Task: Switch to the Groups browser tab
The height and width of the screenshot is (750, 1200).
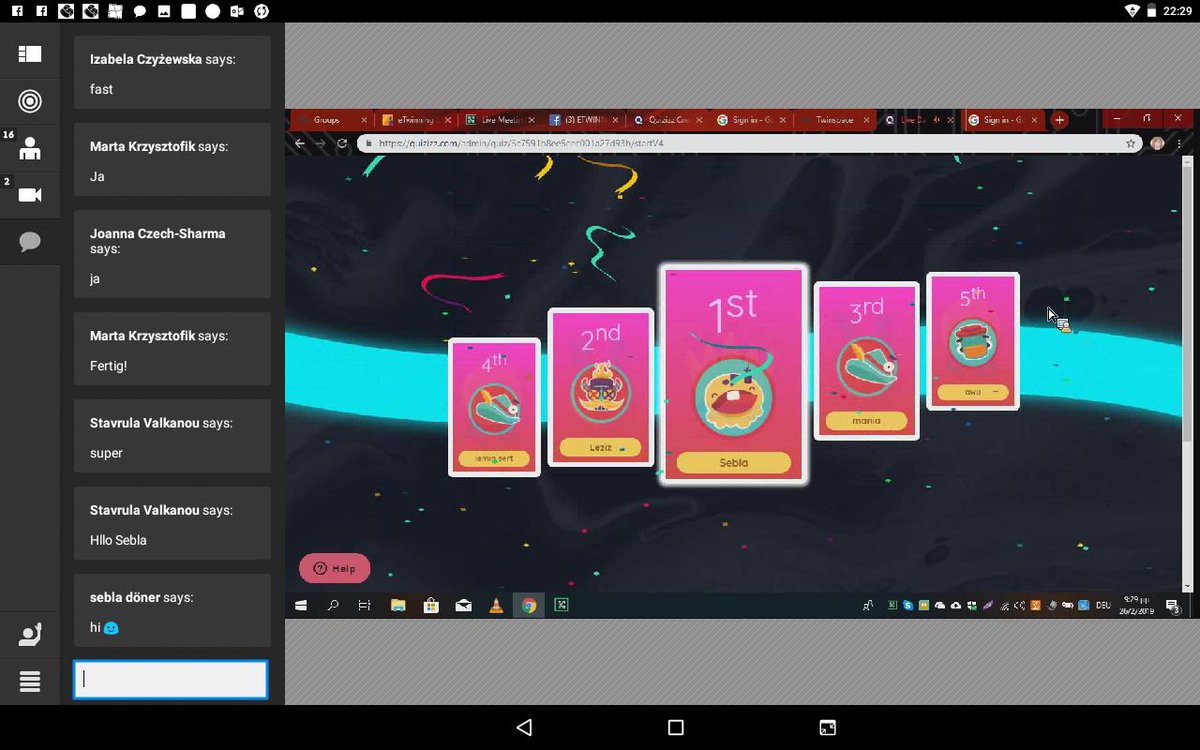Action: click(330, 119)
